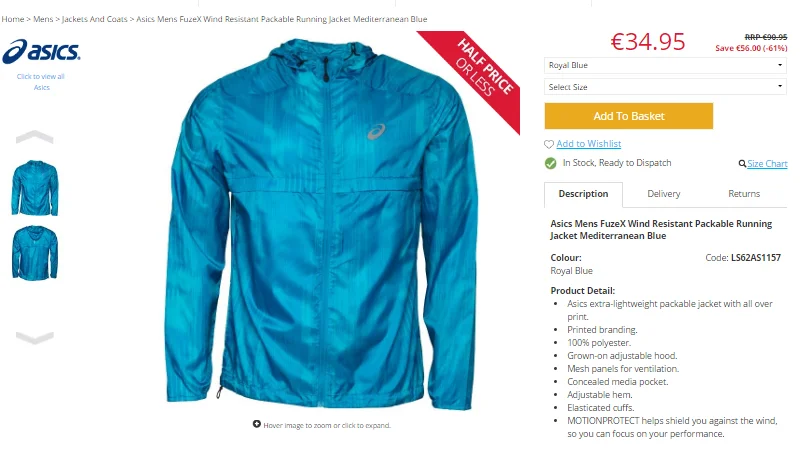Open the Size Chart link
The image size is (808, 458).
click(767, 164)
